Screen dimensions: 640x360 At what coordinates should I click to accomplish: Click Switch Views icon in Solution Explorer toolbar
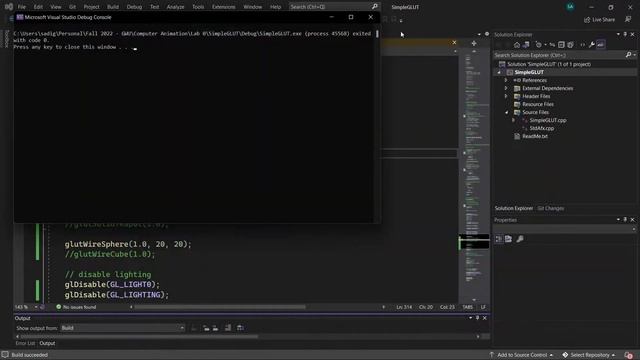tap(526, 45)
